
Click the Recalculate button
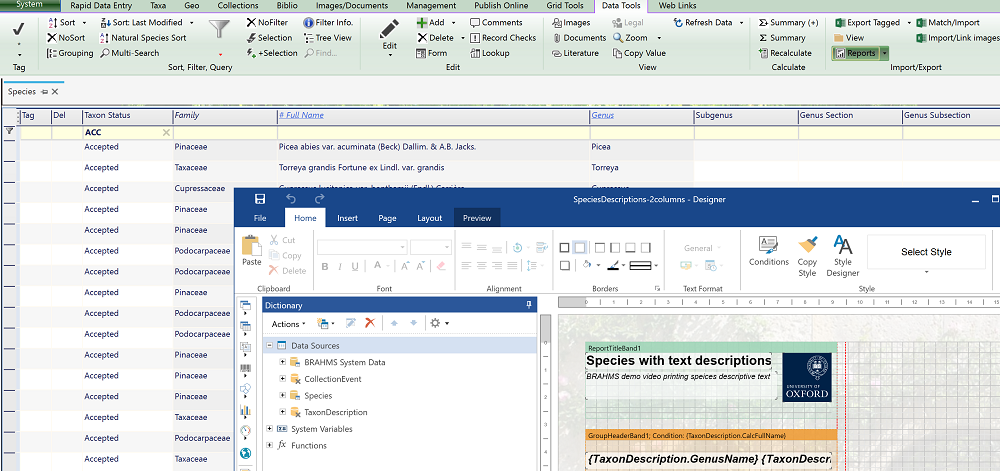click(785, 53)
